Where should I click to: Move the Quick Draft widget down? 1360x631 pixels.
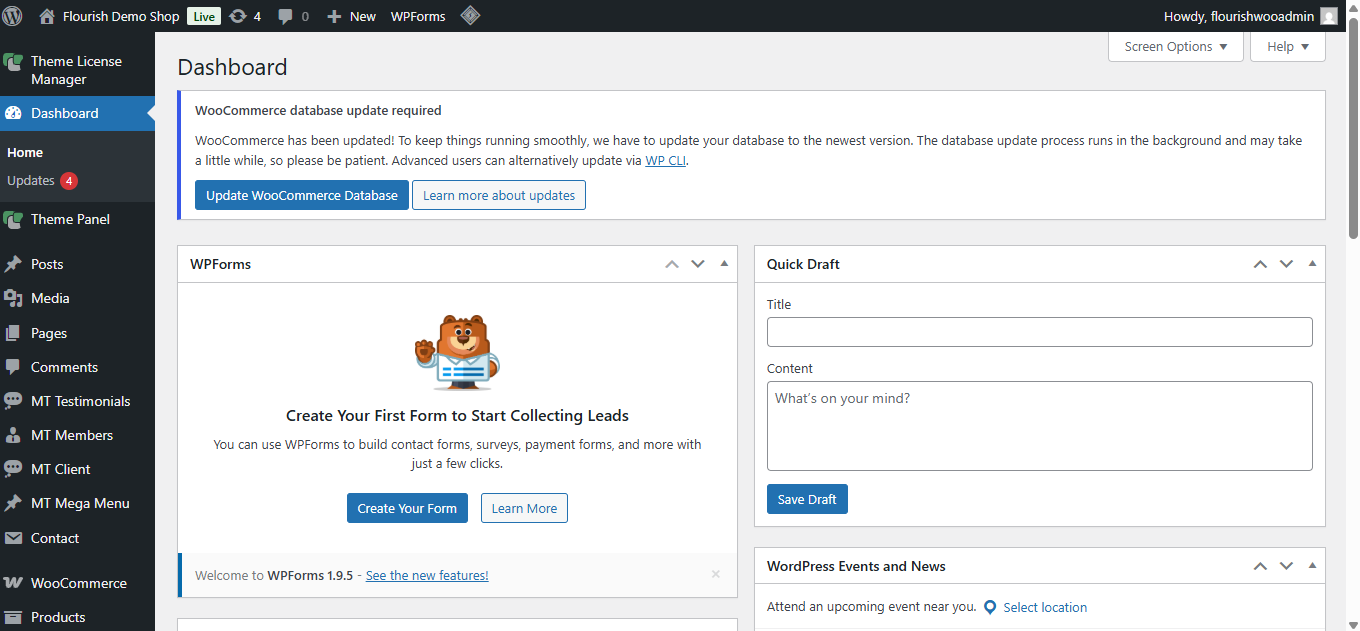coord(1286,264)
